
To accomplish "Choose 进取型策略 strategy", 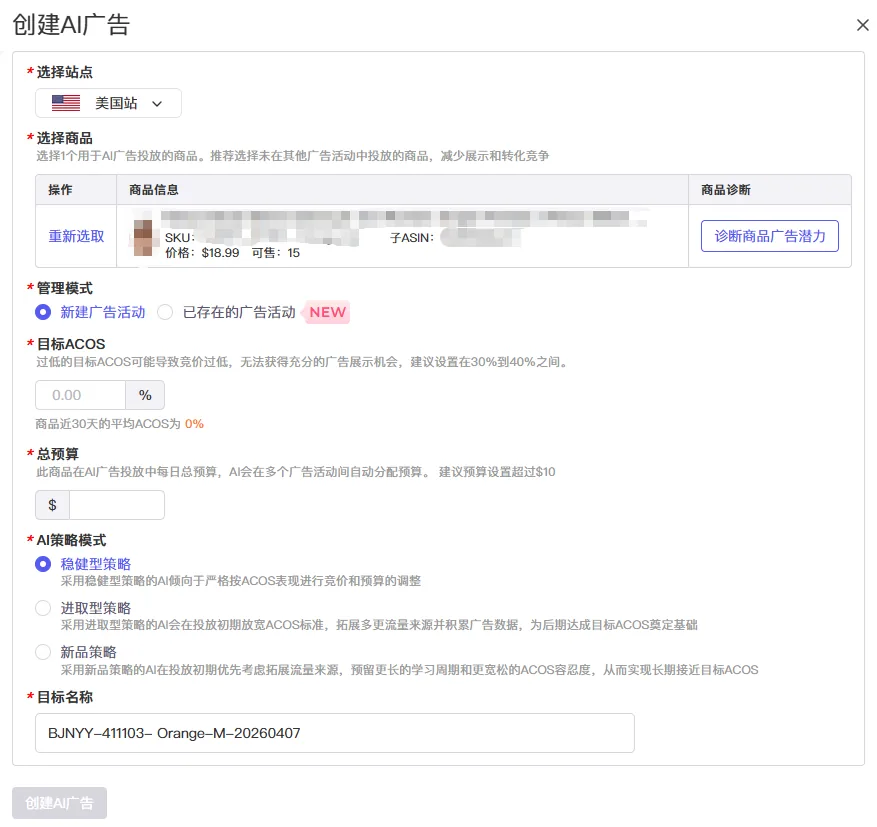I will (43, 608).
